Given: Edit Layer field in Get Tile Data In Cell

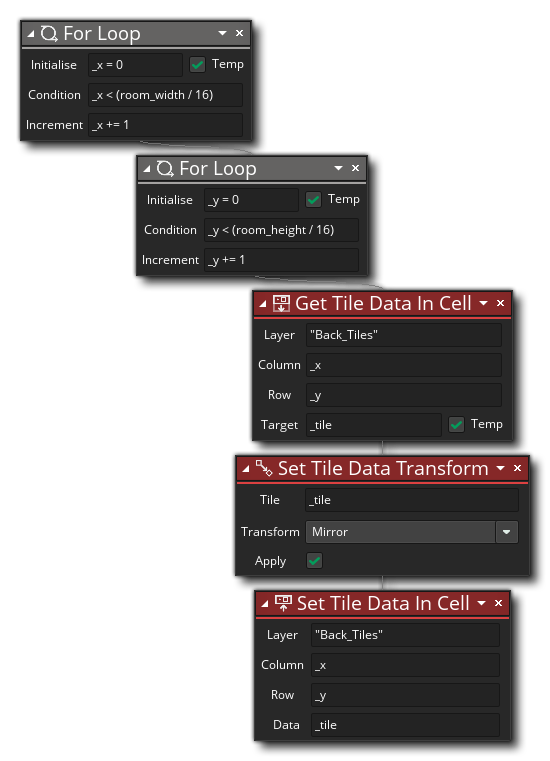Looking at the screenshot, I should pyautogui.click(x=404, y=335).
